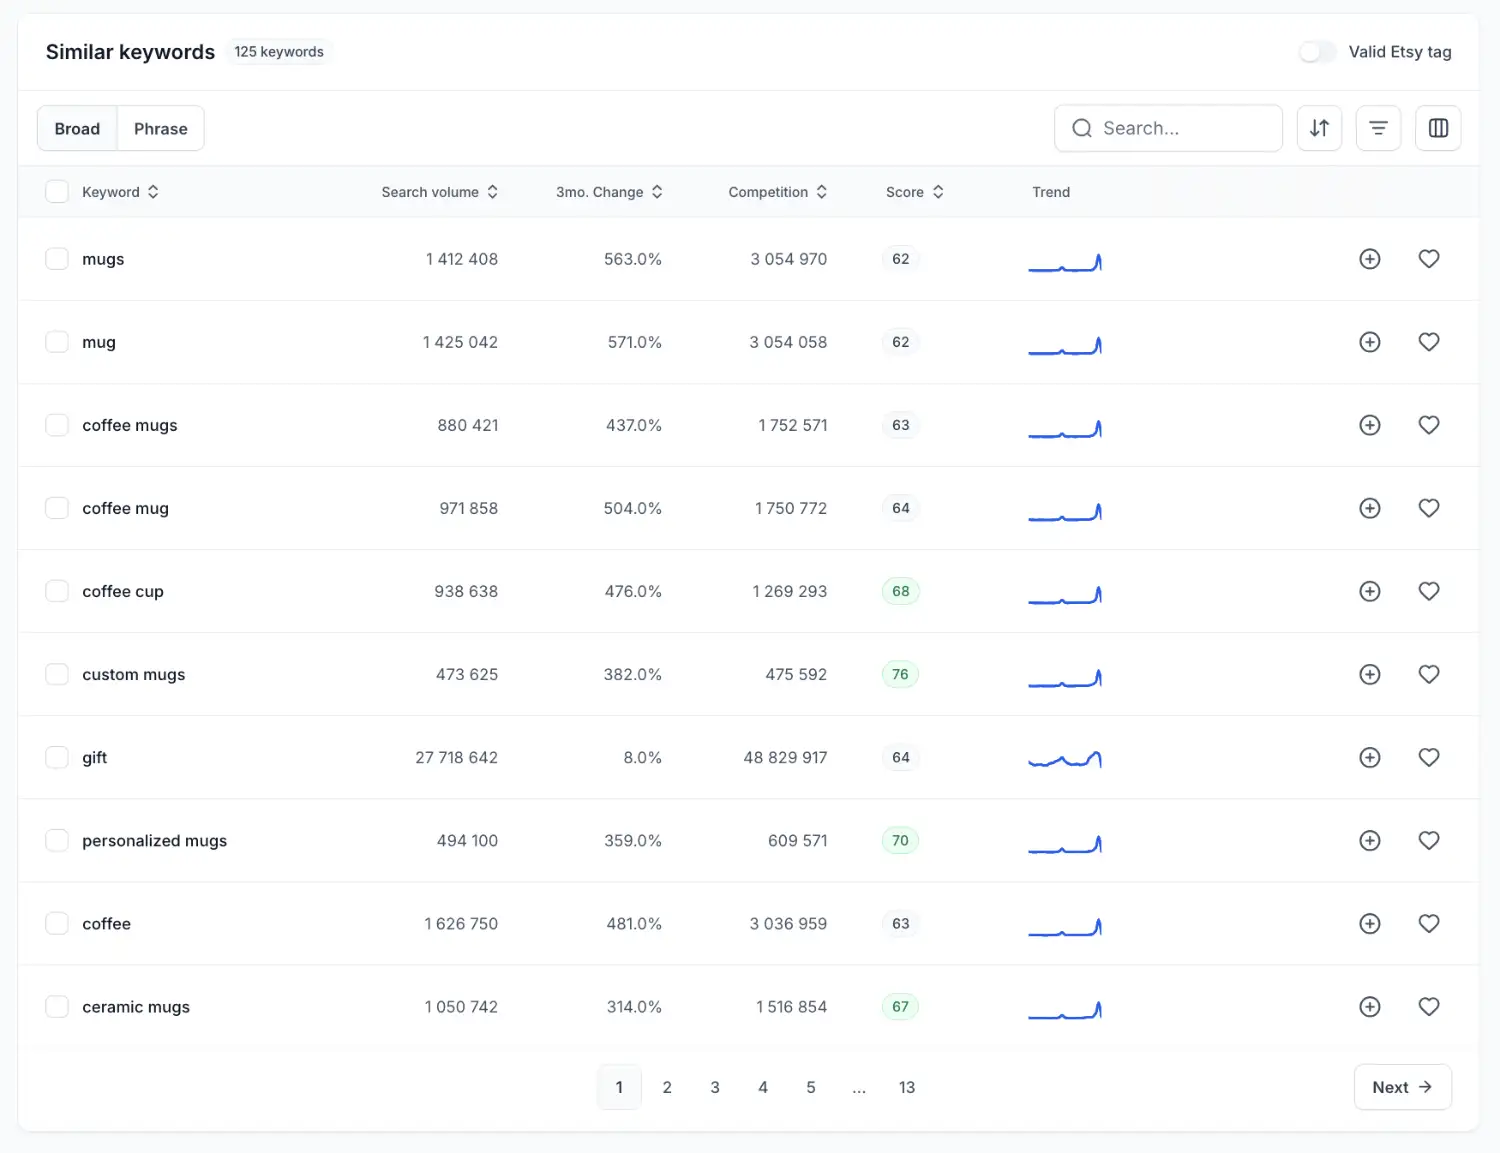Click the Search keywords input field
Image resolution: width=1500 pixels, height=1153 pixels.
pos(1168,128)
